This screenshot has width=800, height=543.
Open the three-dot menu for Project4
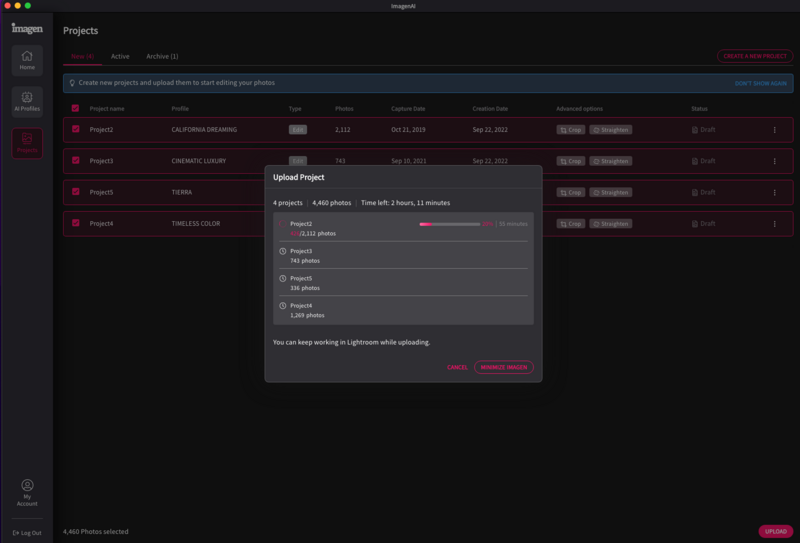pos(774,224)
